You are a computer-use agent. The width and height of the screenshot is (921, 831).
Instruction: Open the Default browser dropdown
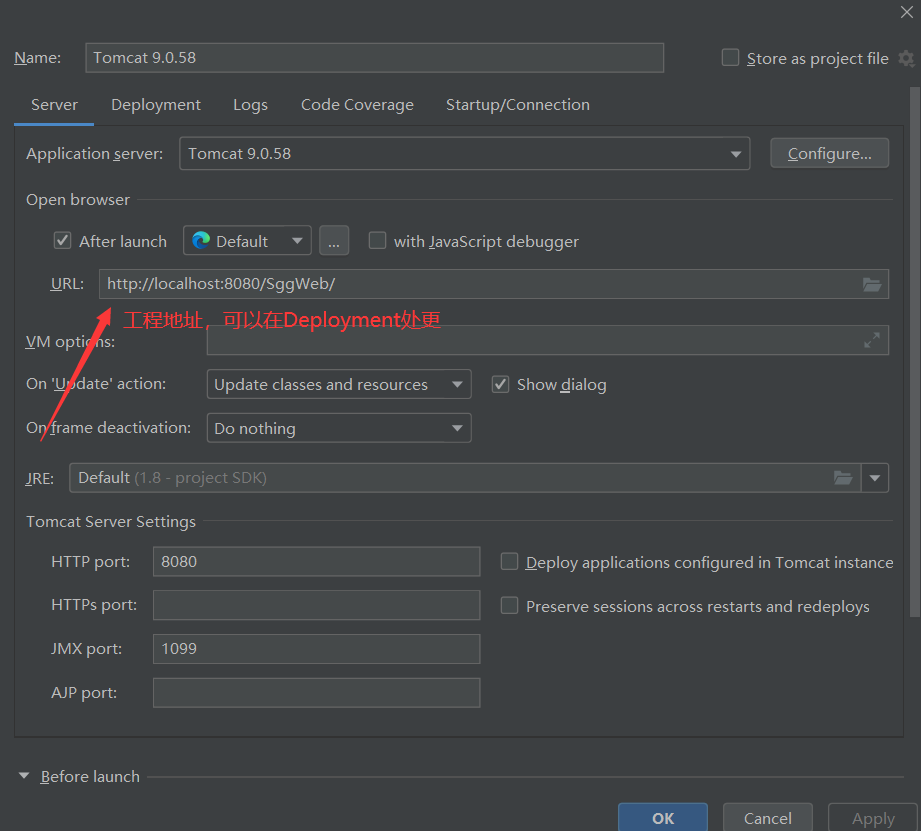pos(247,241)
